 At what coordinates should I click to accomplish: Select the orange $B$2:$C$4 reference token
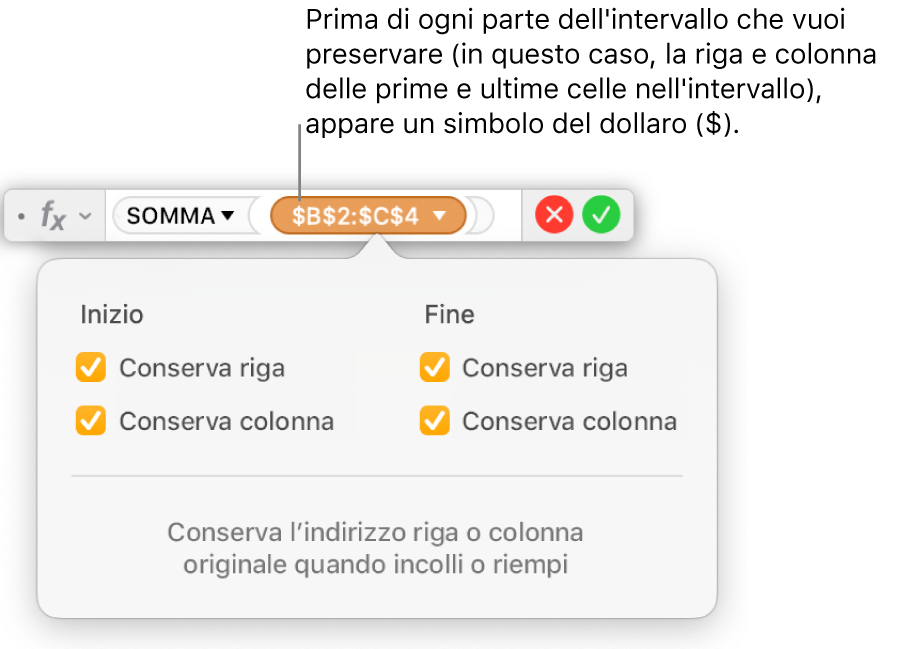pos(355,215)
